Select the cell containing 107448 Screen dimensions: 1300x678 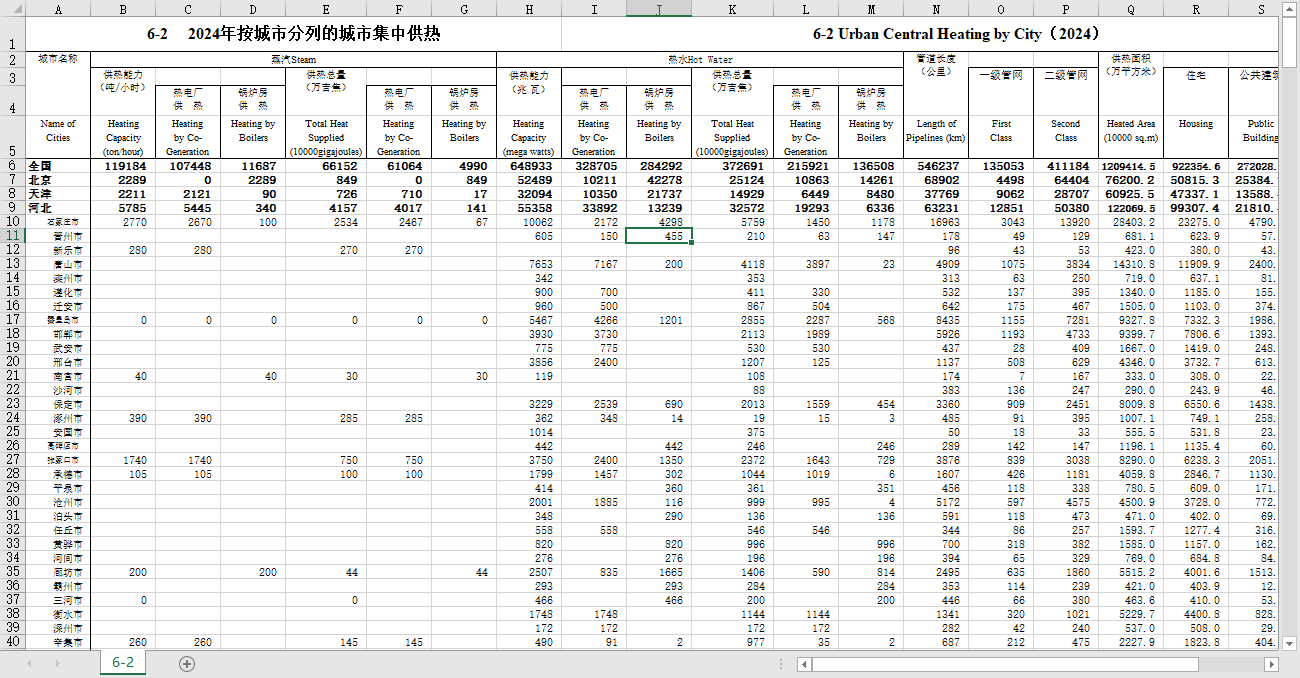pyautogui.click(x=188, y=166)
